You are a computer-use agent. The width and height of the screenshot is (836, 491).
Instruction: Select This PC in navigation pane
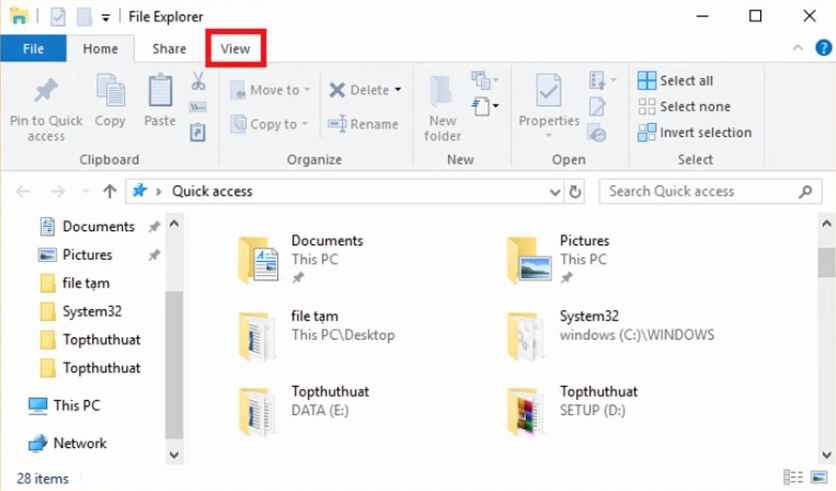tap(76, 406)
